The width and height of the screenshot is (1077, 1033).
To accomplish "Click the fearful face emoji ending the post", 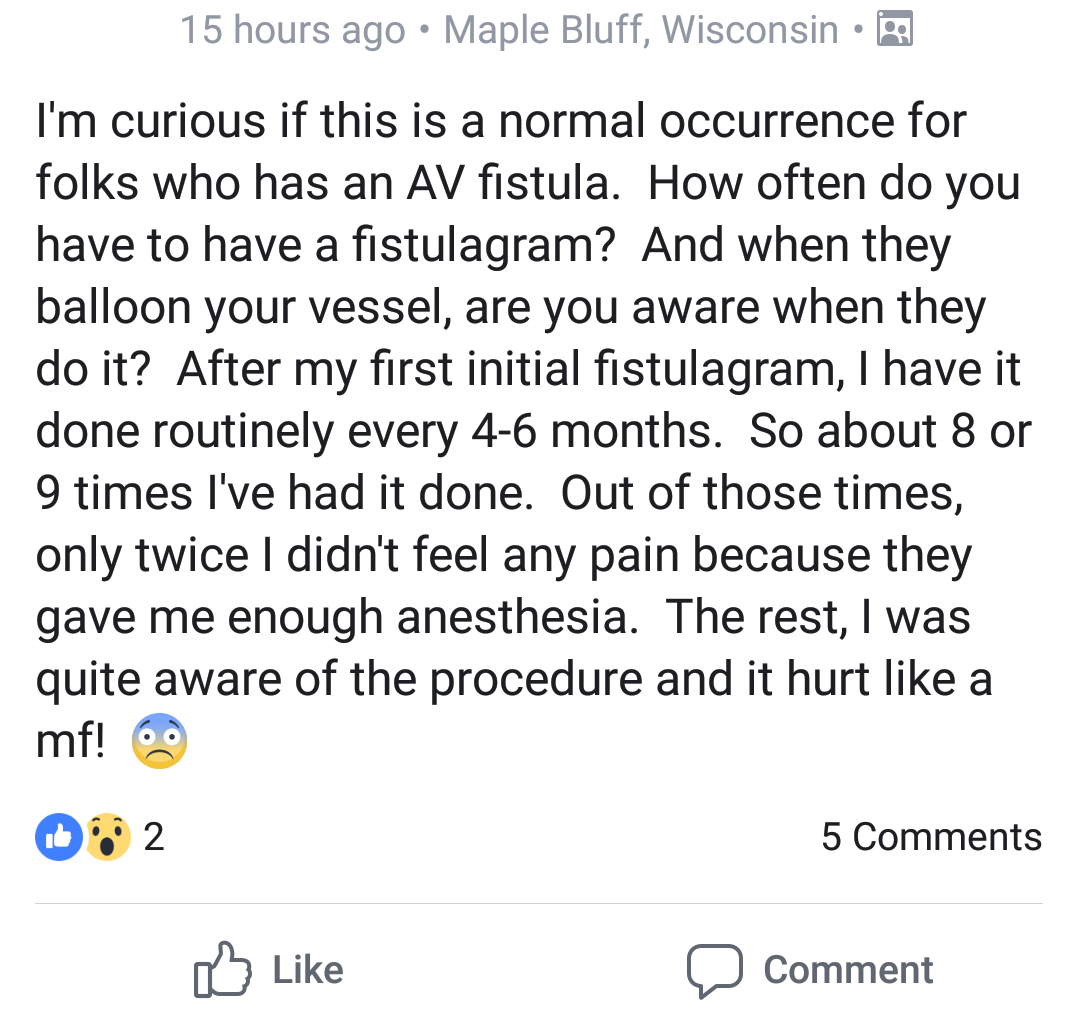I will pos(159,742).
